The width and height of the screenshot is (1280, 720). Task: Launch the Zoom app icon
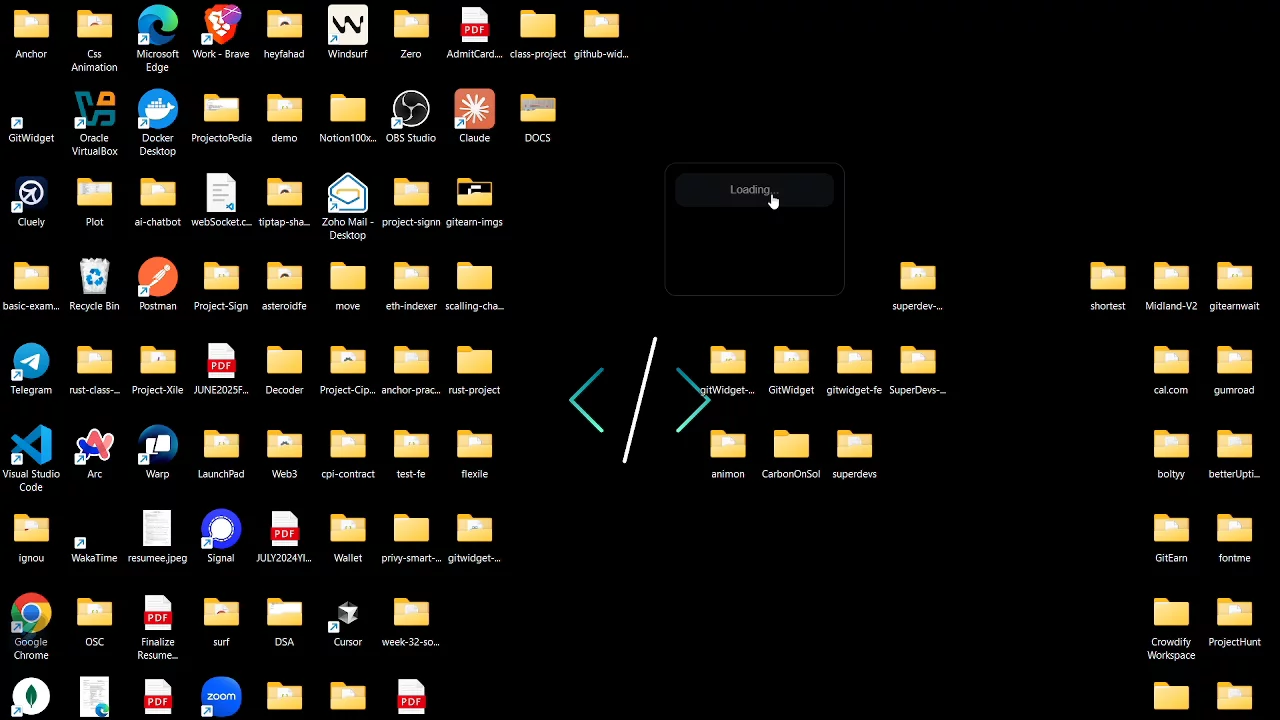point(221,697)
